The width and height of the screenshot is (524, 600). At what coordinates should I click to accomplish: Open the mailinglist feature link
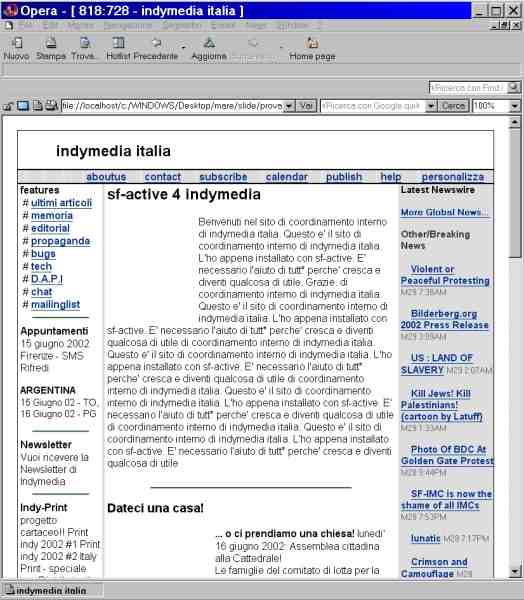click(56, 305)
